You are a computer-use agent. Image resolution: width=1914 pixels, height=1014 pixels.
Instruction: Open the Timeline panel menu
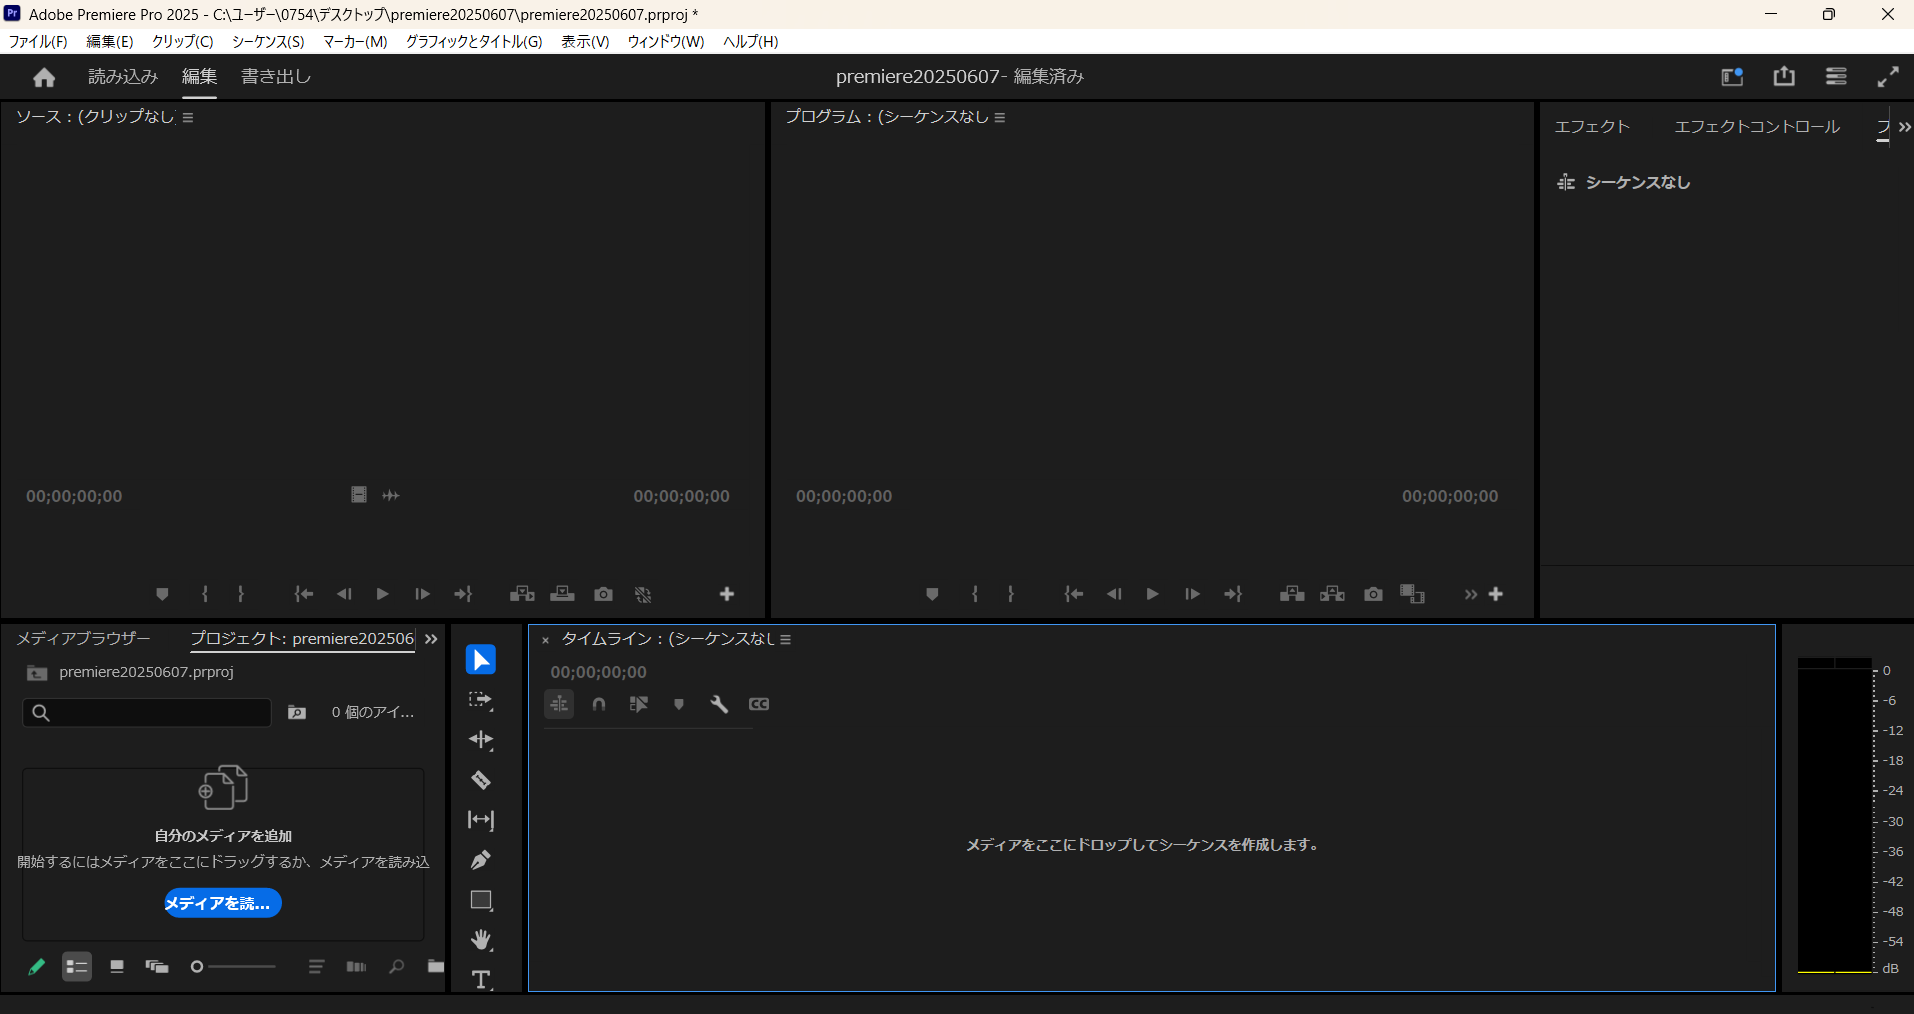786,640
